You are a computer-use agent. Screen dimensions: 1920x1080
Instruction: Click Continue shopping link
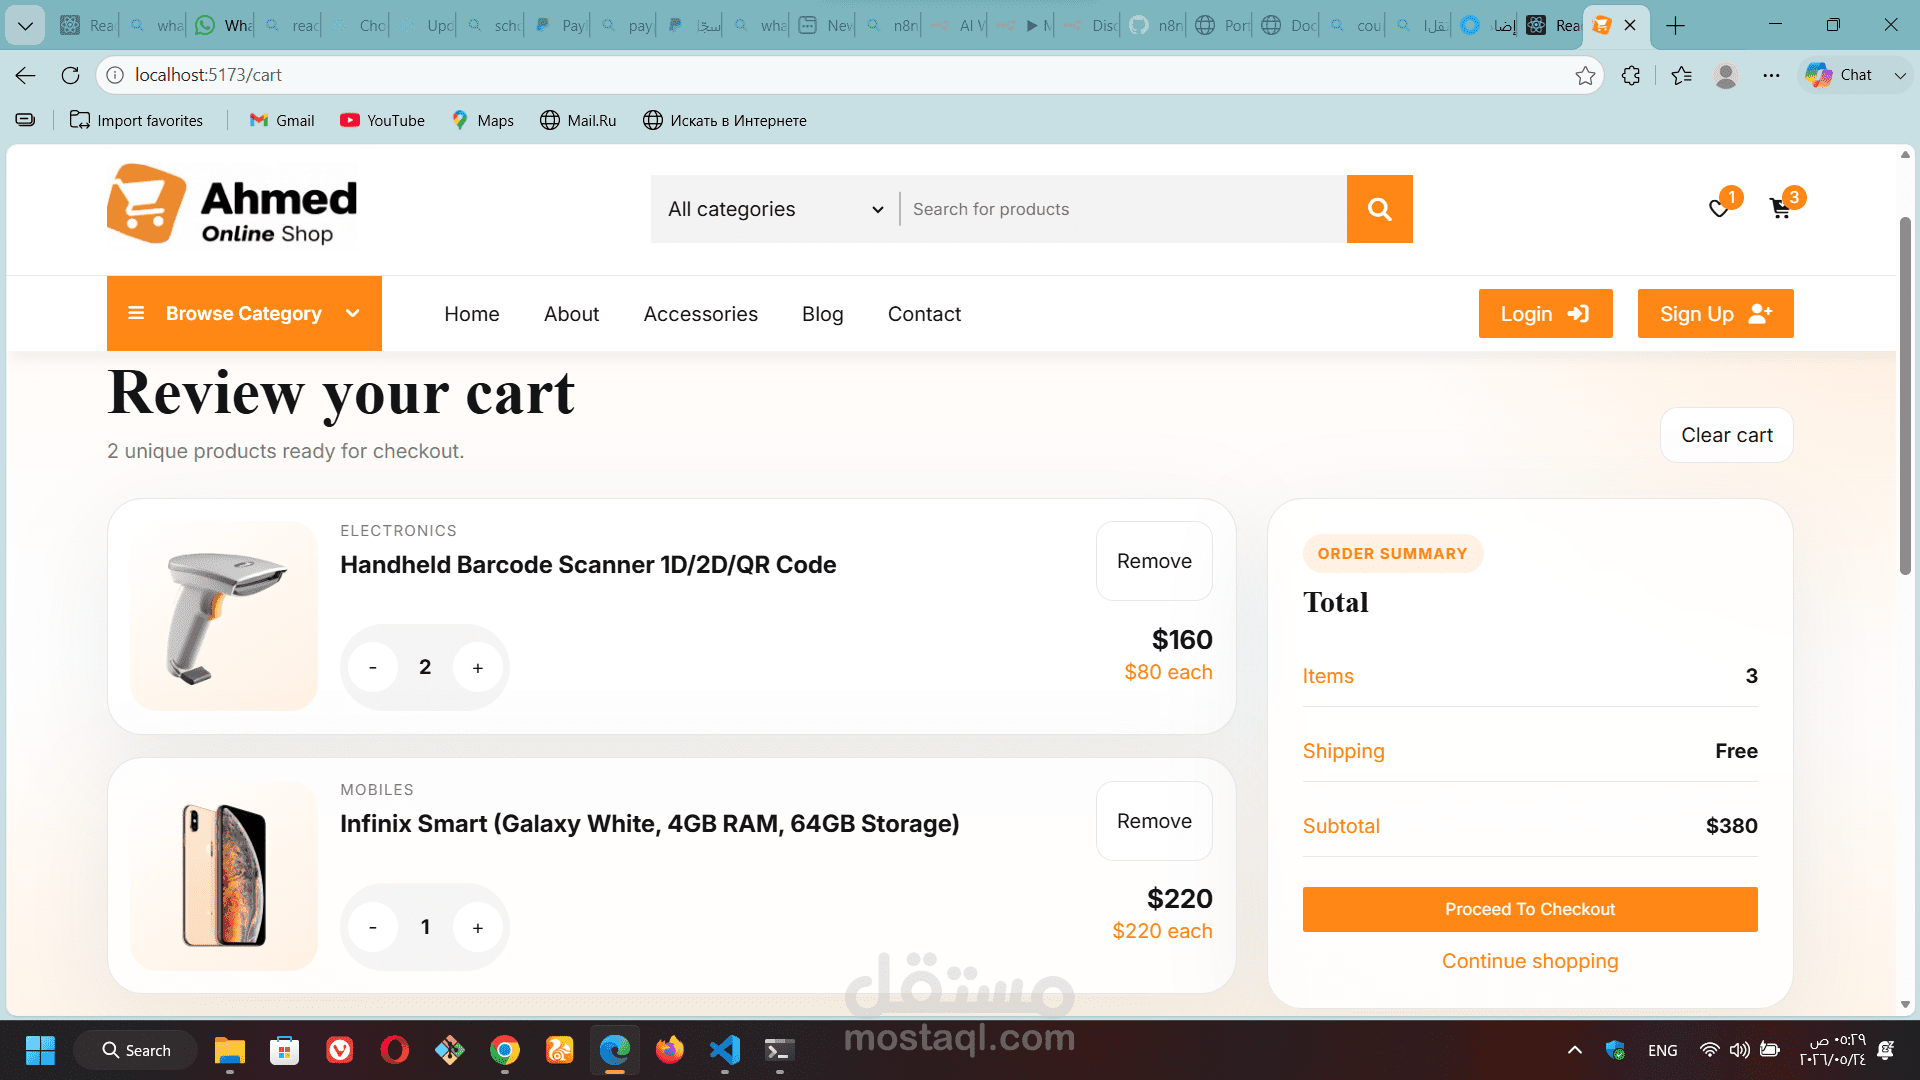click(1530, 961)
